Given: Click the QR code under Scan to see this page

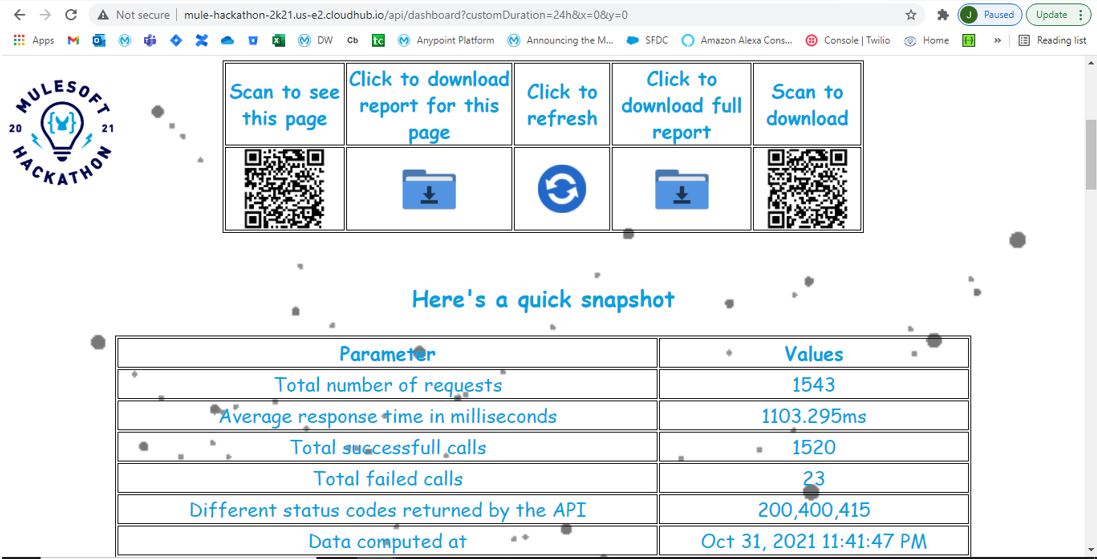Looking at the screenshot, I should [x=284, y=189].
